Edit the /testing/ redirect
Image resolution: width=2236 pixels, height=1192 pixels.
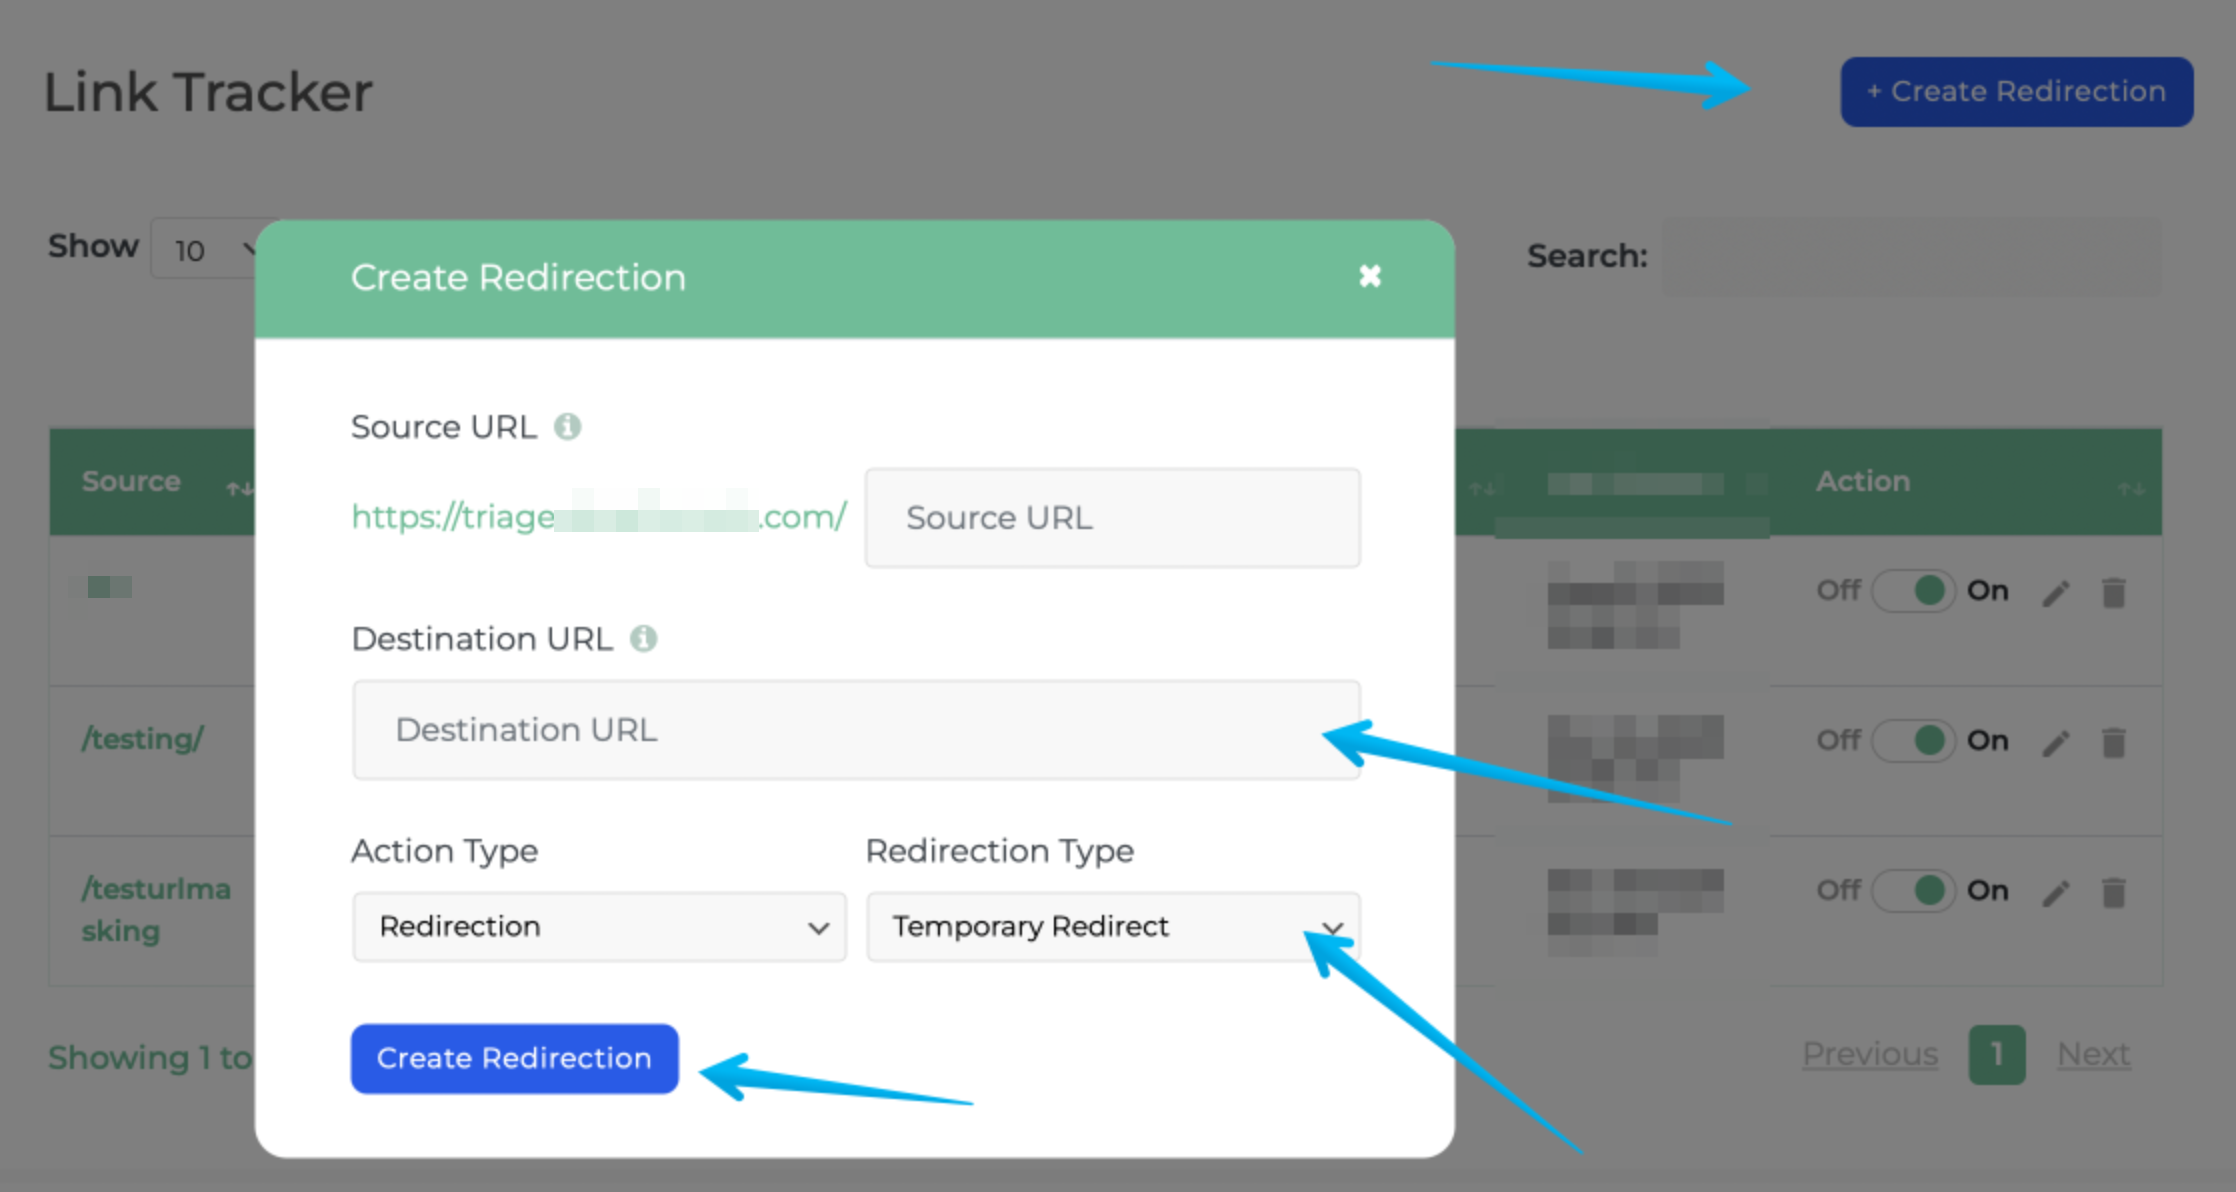2056,741
